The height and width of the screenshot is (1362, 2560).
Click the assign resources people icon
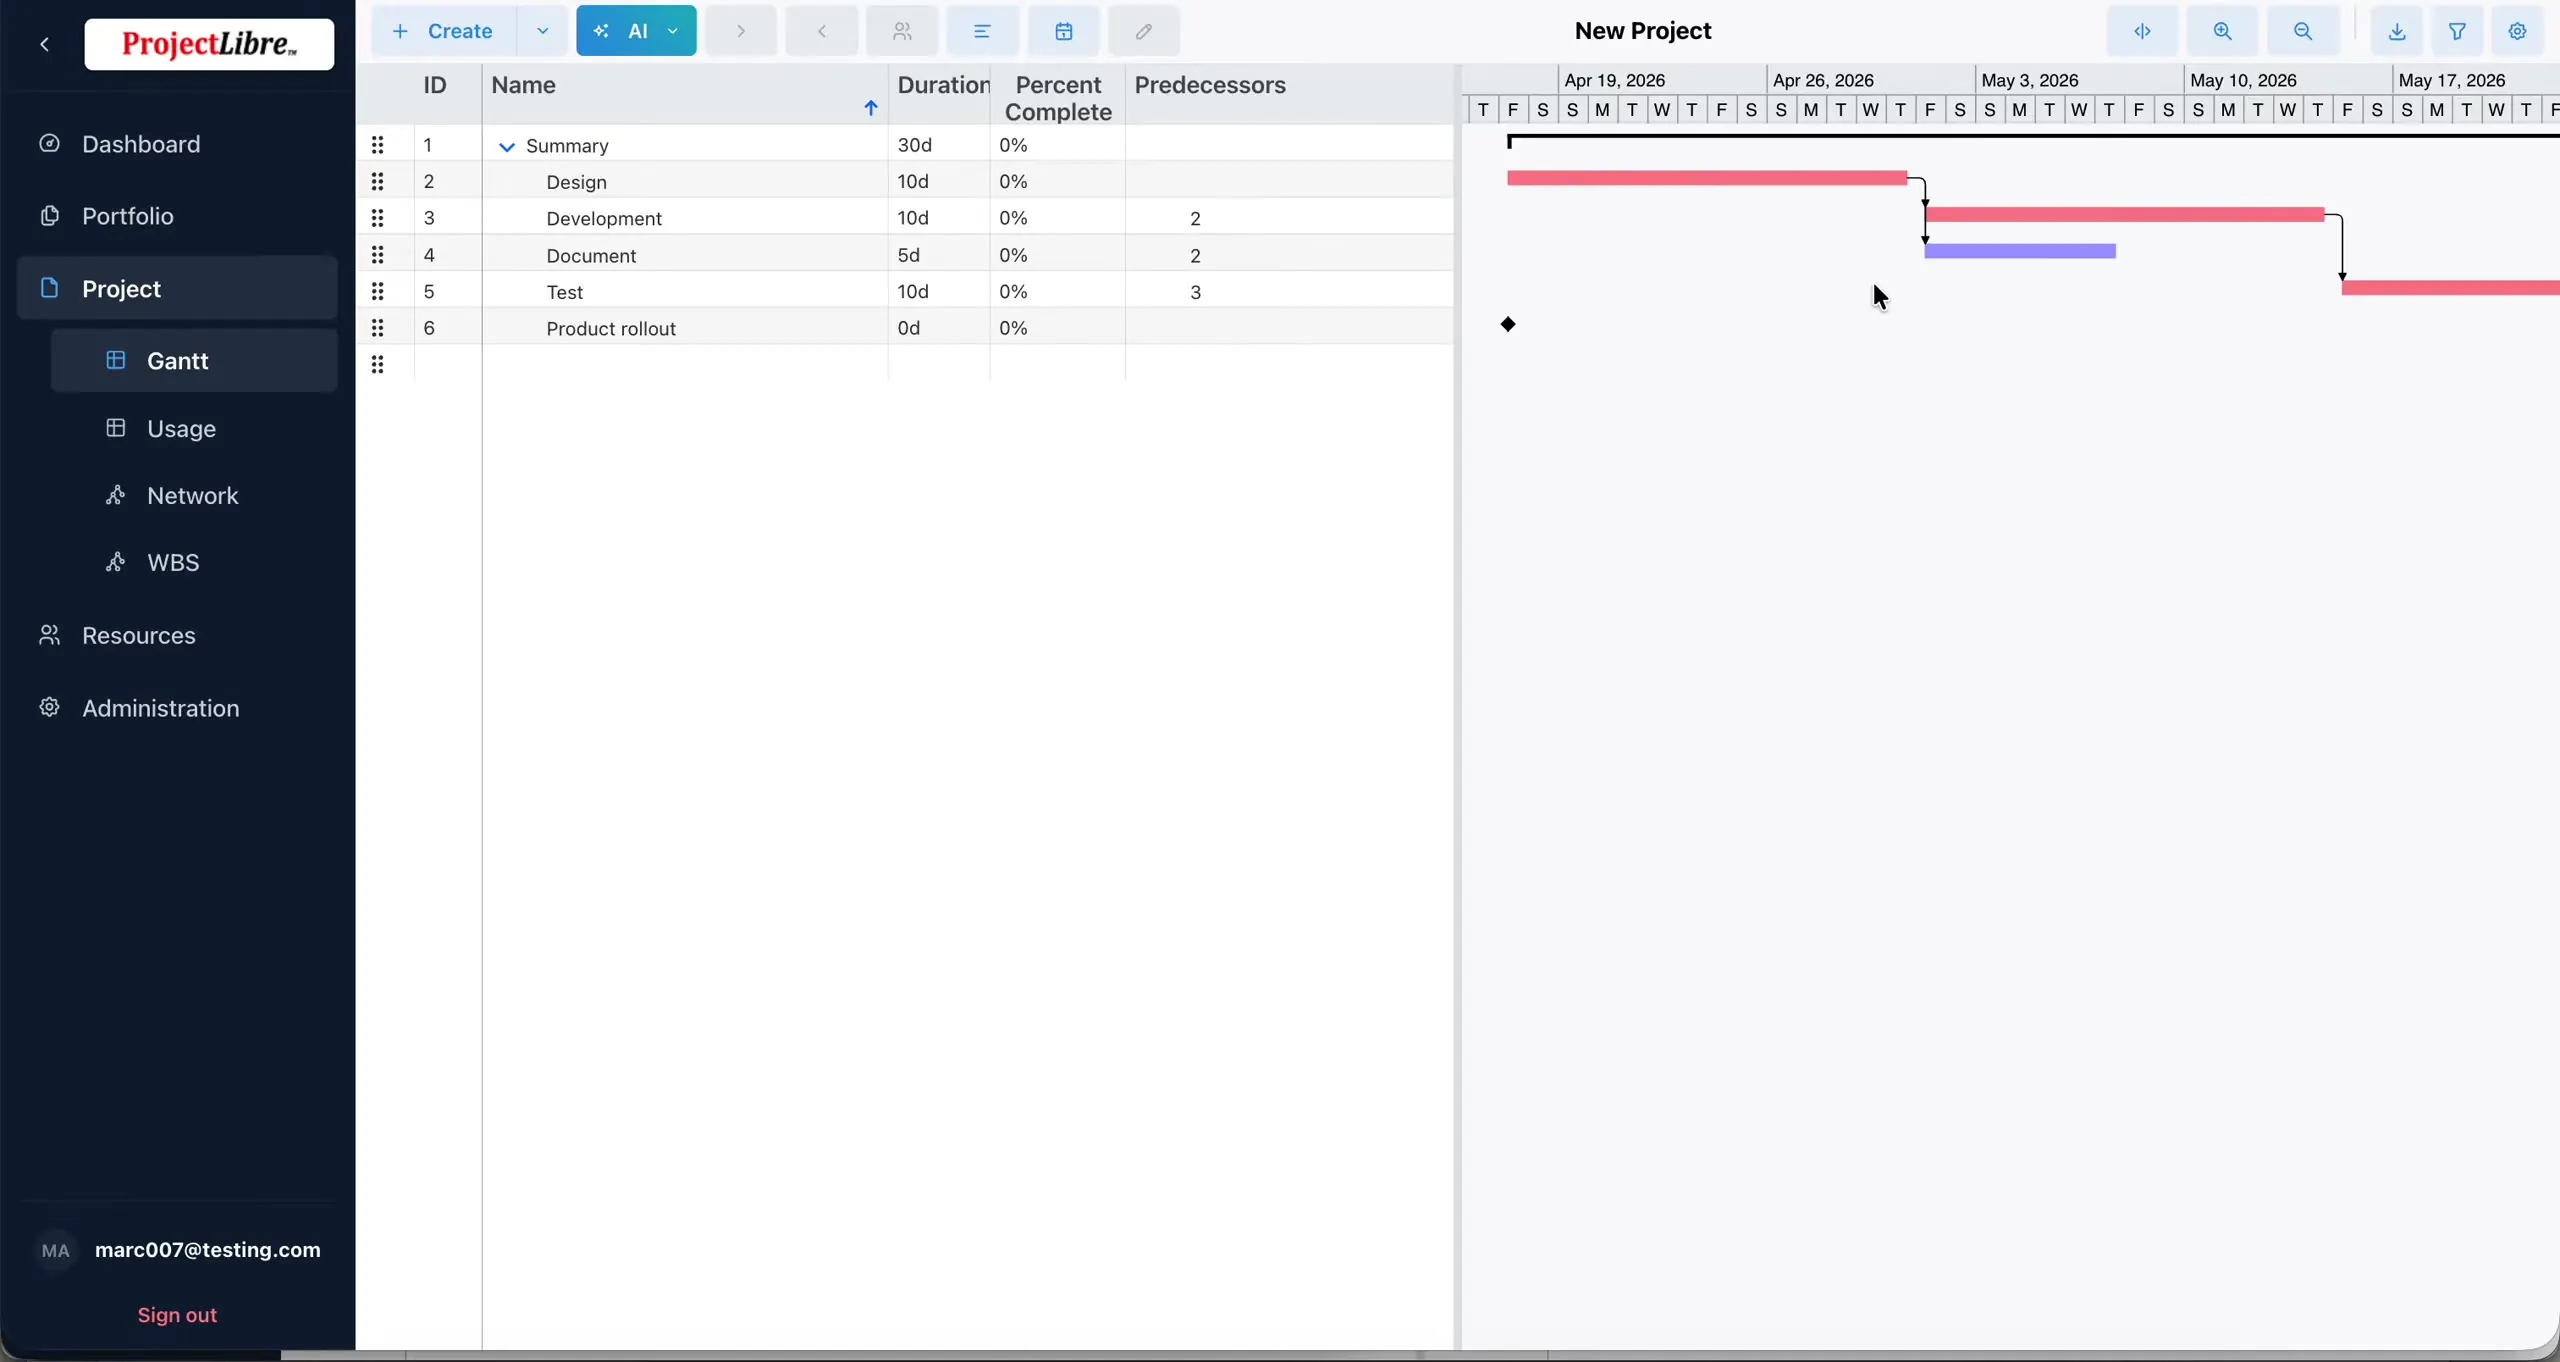click(x=902, y=31)
